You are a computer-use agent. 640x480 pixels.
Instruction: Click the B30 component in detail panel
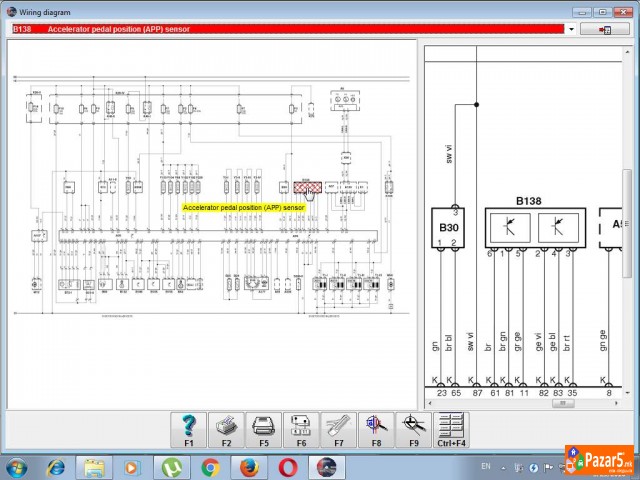(446, 228)
